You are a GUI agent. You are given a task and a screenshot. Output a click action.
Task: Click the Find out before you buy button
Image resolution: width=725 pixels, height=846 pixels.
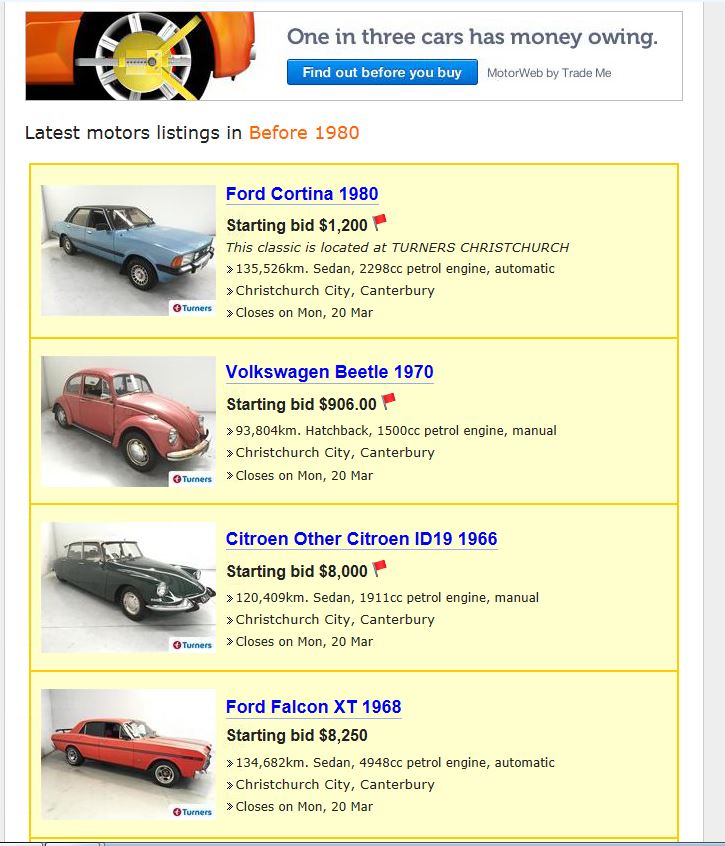(382, 72)
